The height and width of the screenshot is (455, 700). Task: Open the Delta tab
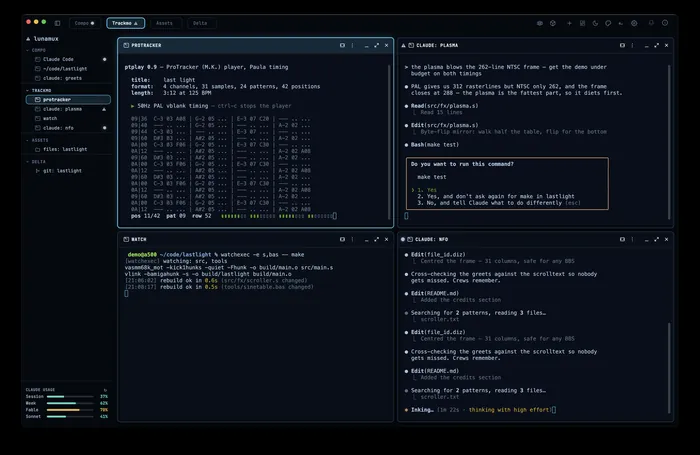pos(200,23)
